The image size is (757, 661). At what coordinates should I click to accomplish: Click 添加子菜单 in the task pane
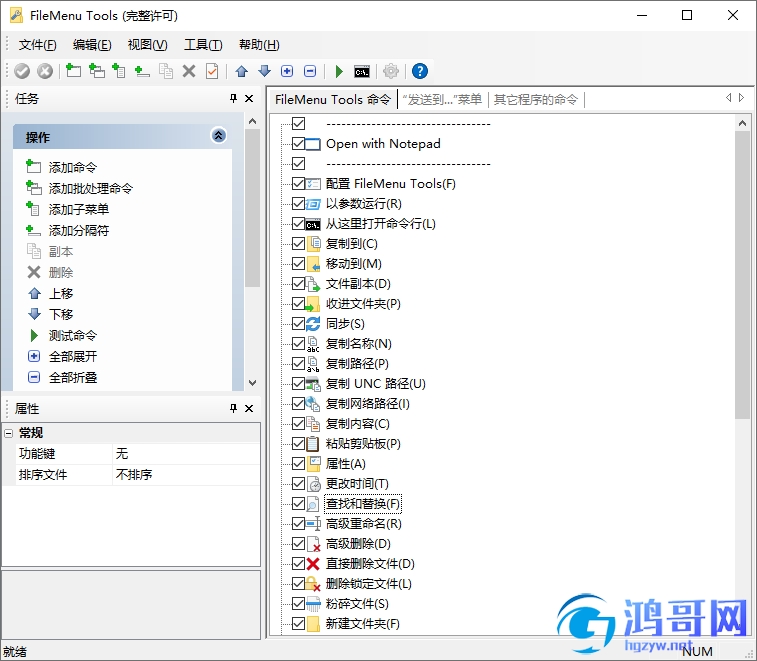pos(79,209)
